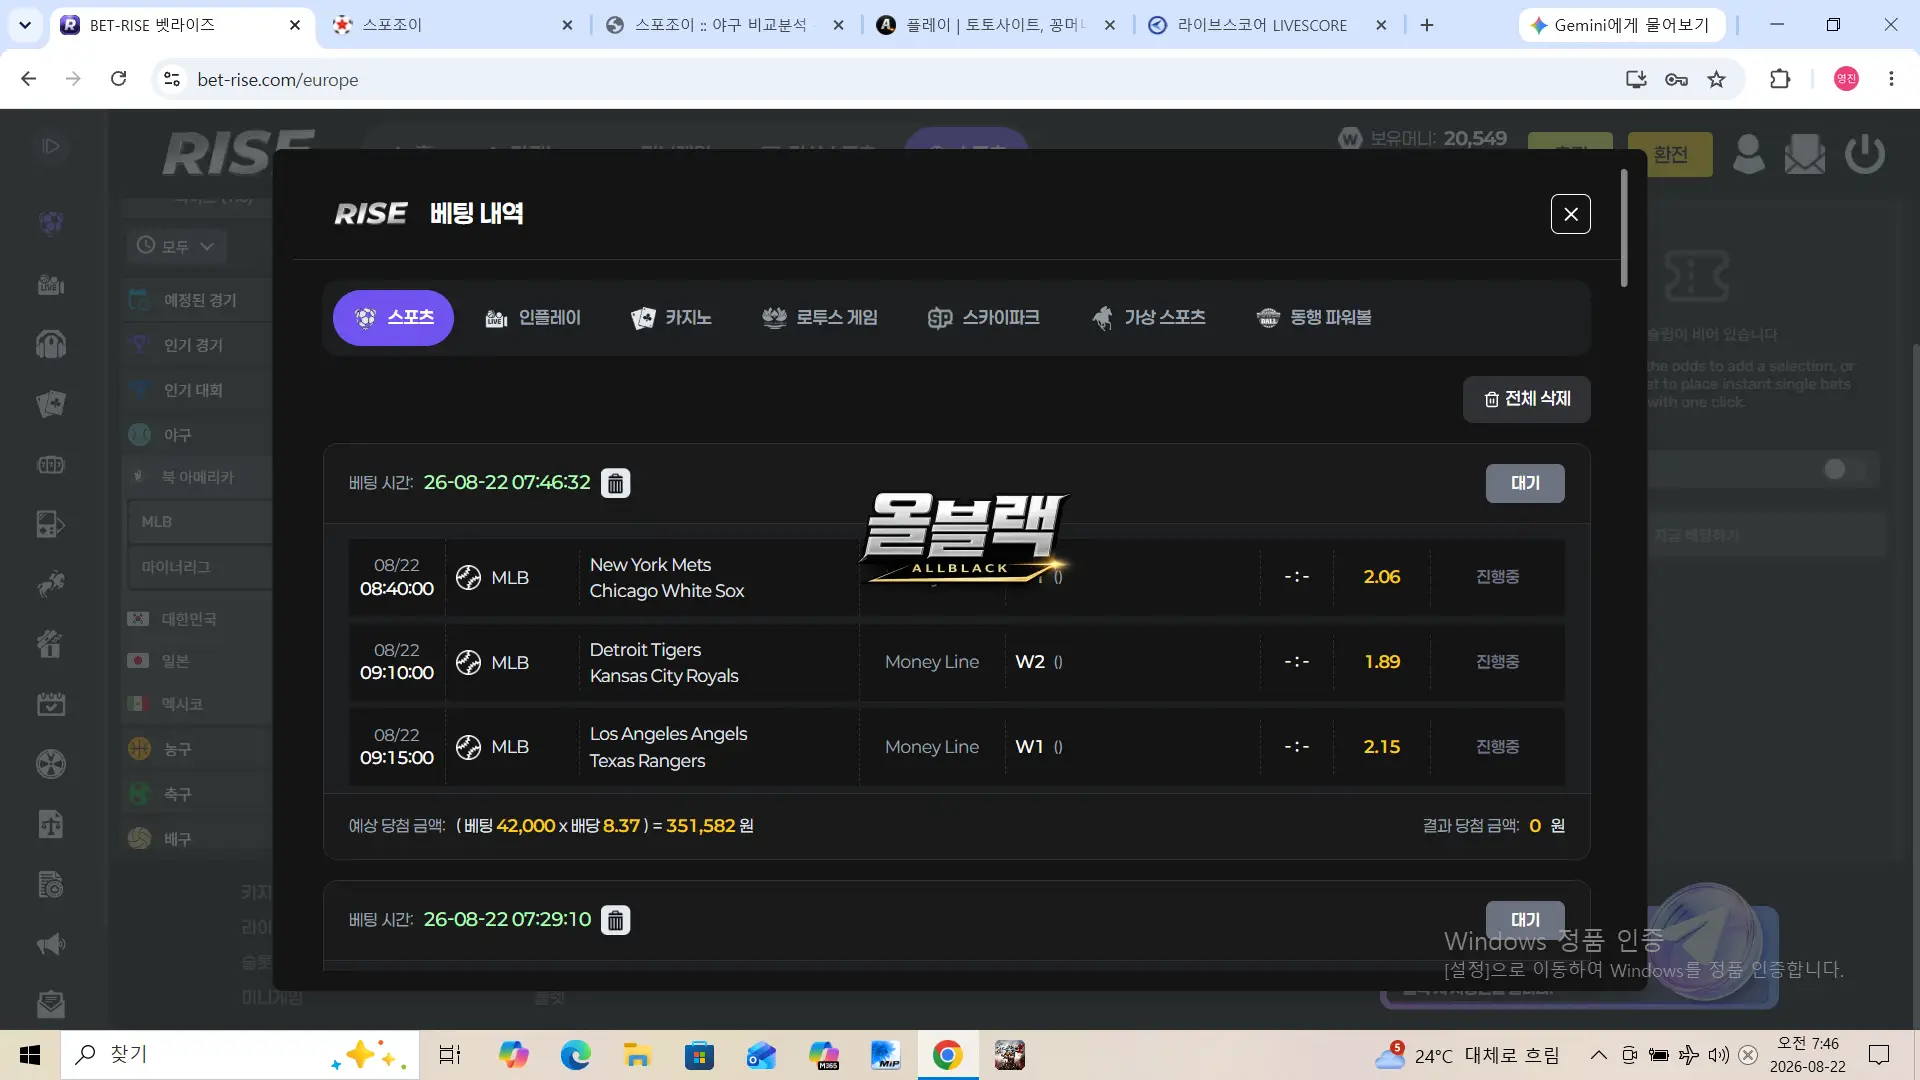
Task: Click the dialog's vertical scrollbar
Action: pos(1624,228)
